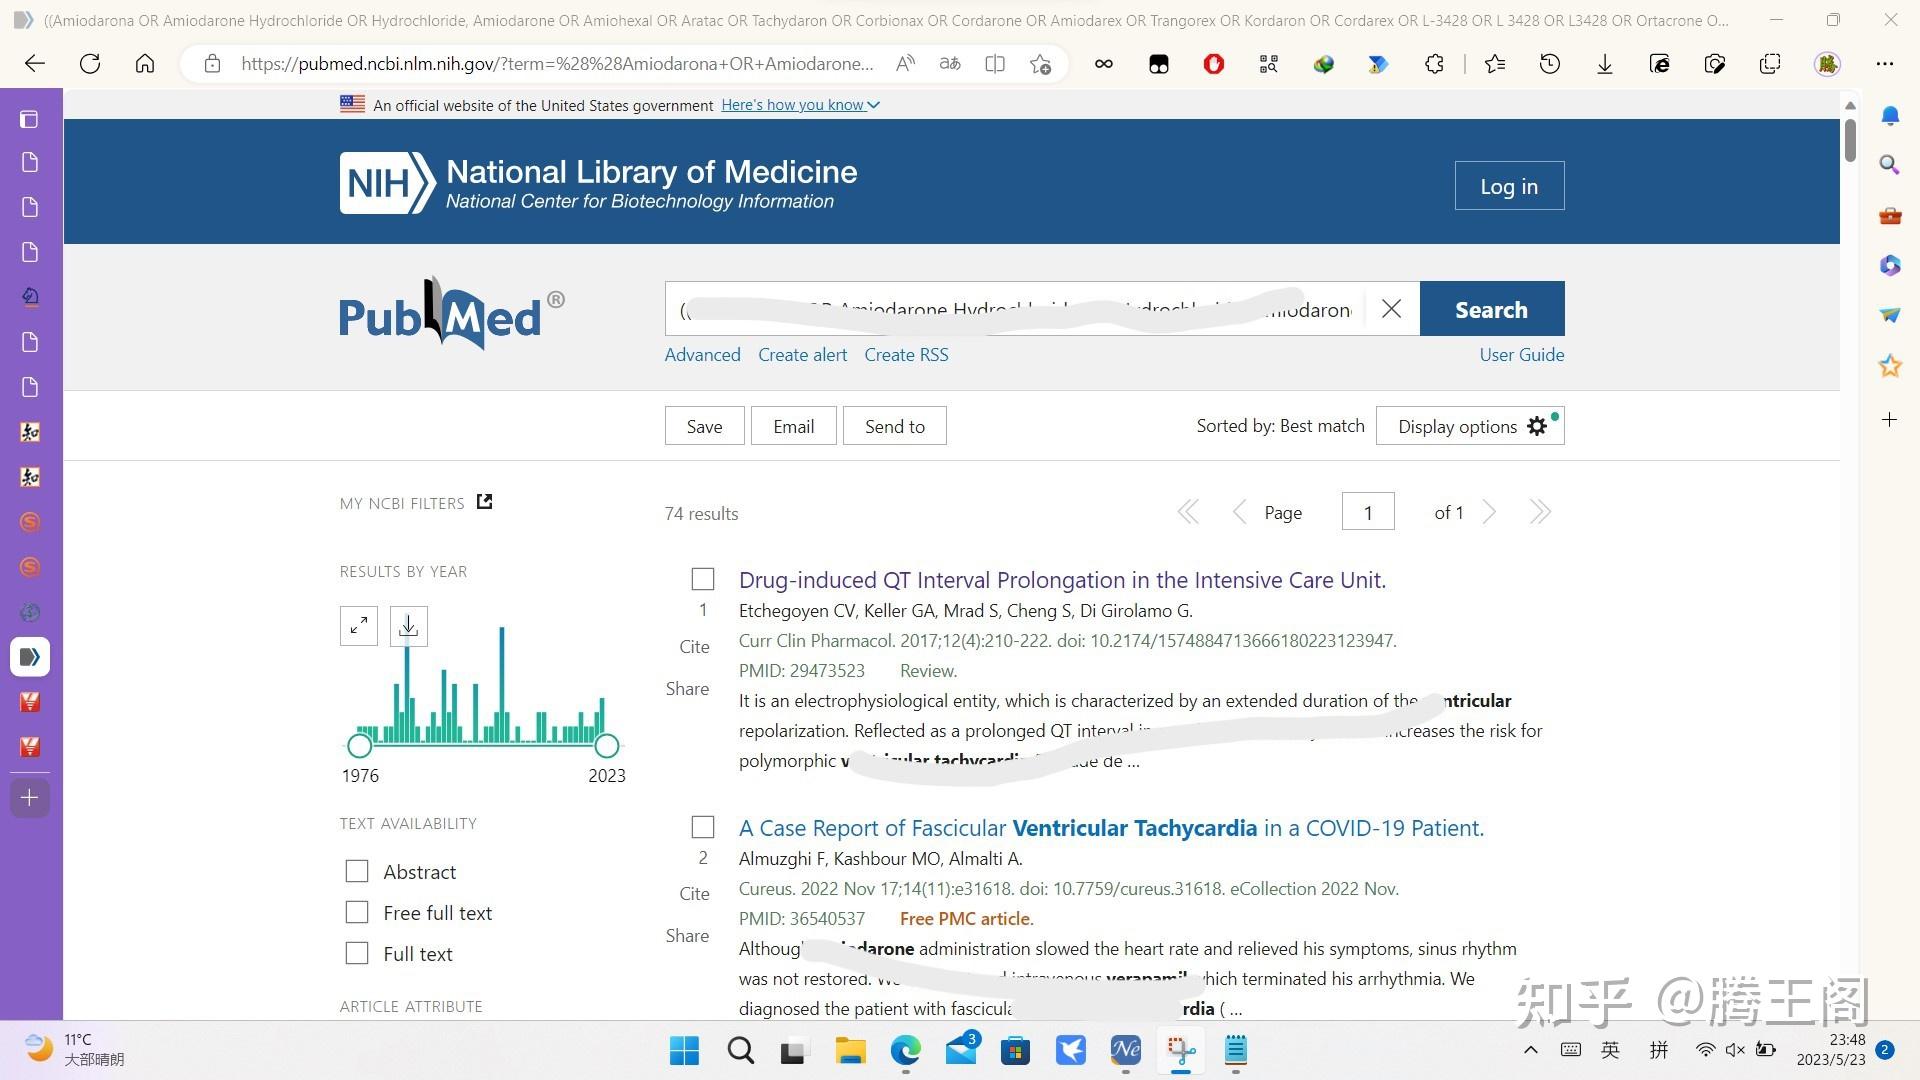Select 1976 year range slider handle

[x=360, y=745]
